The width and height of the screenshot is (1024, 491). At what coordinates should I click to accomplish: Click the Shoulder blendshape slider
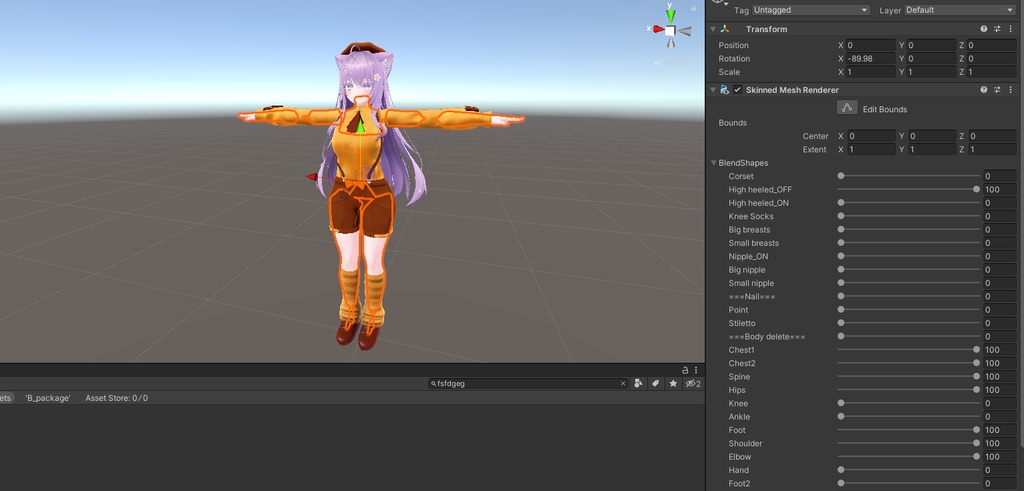tap(908, 443)
